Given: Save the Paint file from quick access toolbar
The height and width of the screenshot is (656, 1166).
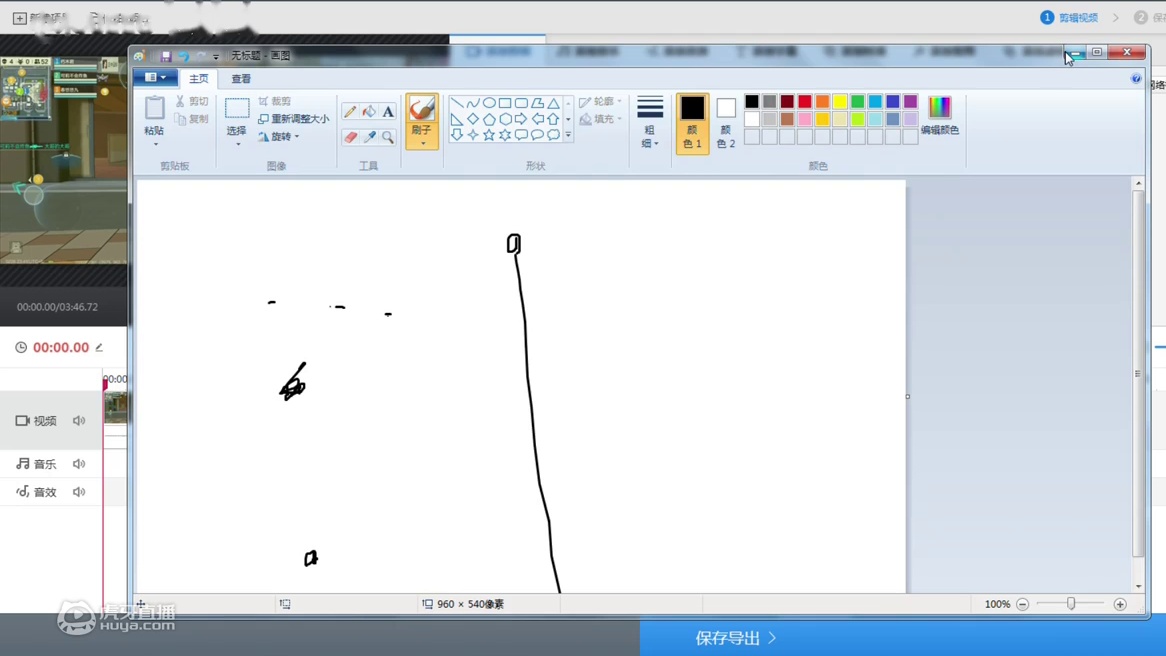Looking at the screenshot, I should tap(166, 56).
